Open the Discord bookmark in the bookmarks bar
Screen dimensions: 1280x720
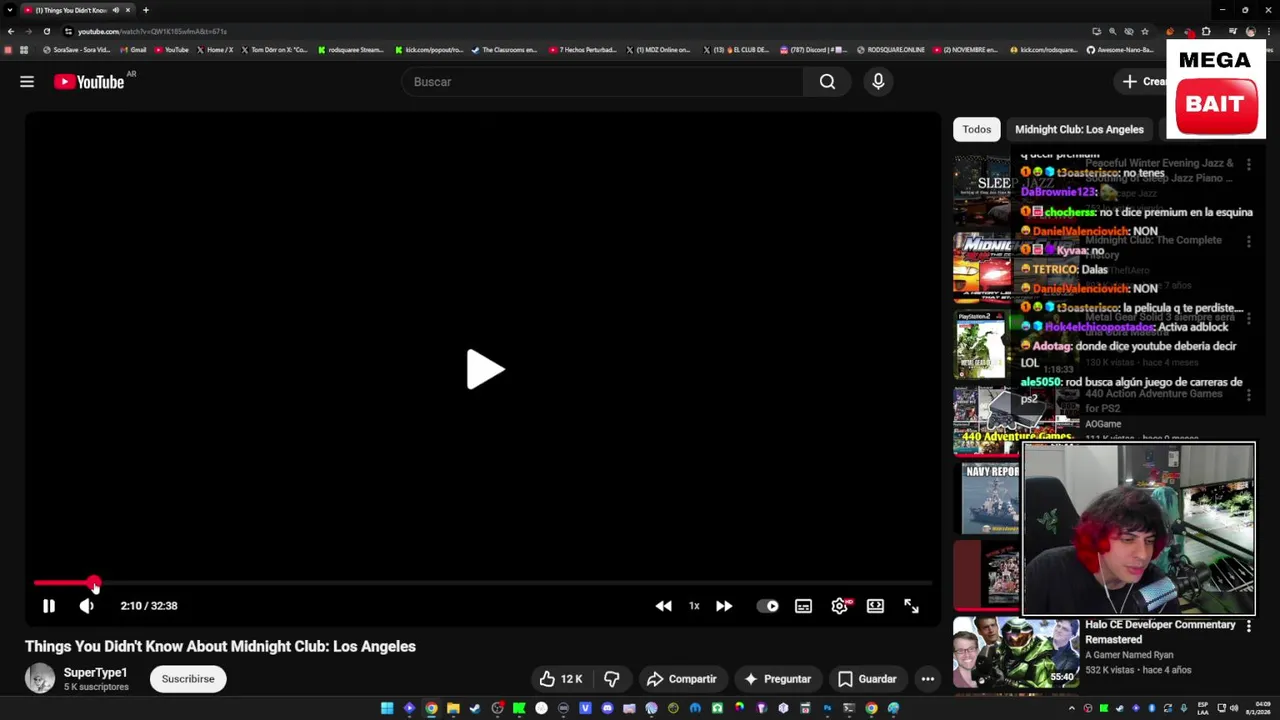pyautogui.click(x=813, y=50)
